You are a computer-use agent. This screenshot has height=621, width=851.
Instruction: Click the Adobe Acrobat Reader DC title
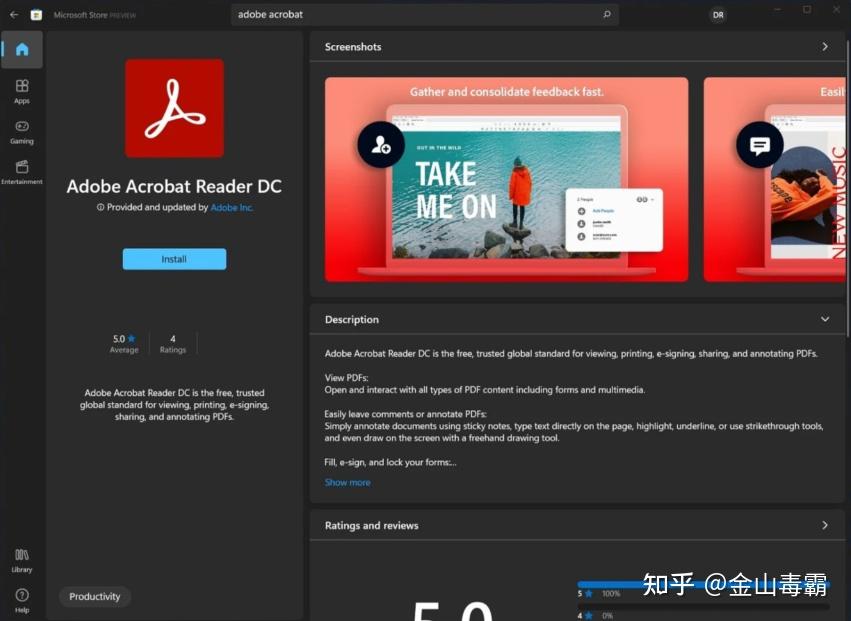[174, 186]
